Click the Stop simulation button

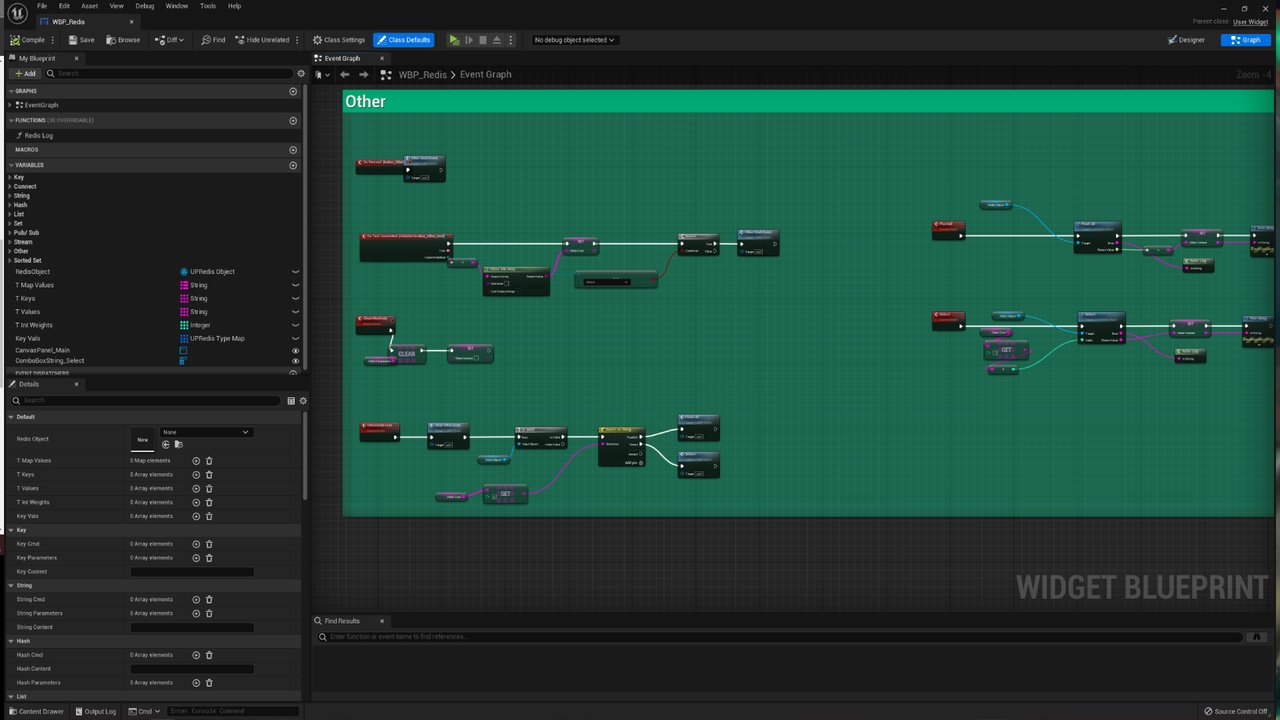click(x=483, y=40)
